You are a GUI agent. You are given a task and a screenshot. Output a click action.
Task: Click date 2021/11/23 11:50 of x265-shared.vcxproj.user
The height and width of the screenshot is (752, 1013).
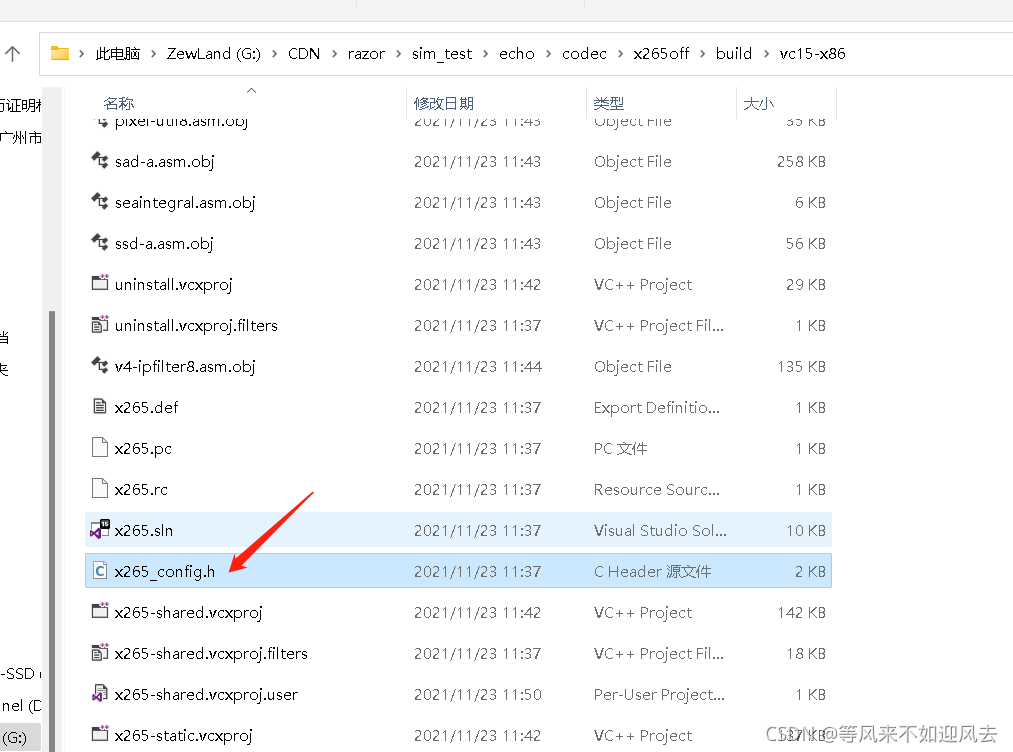coord(477,695)
